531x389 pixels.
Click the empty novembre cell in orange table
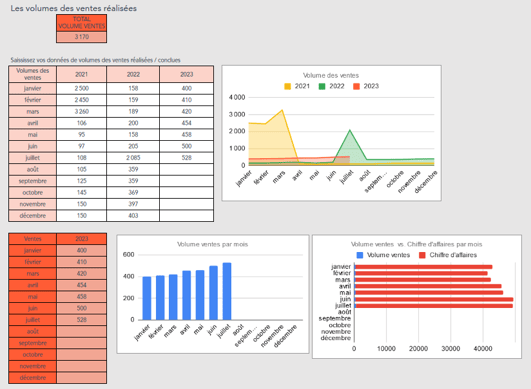(82, 366)
